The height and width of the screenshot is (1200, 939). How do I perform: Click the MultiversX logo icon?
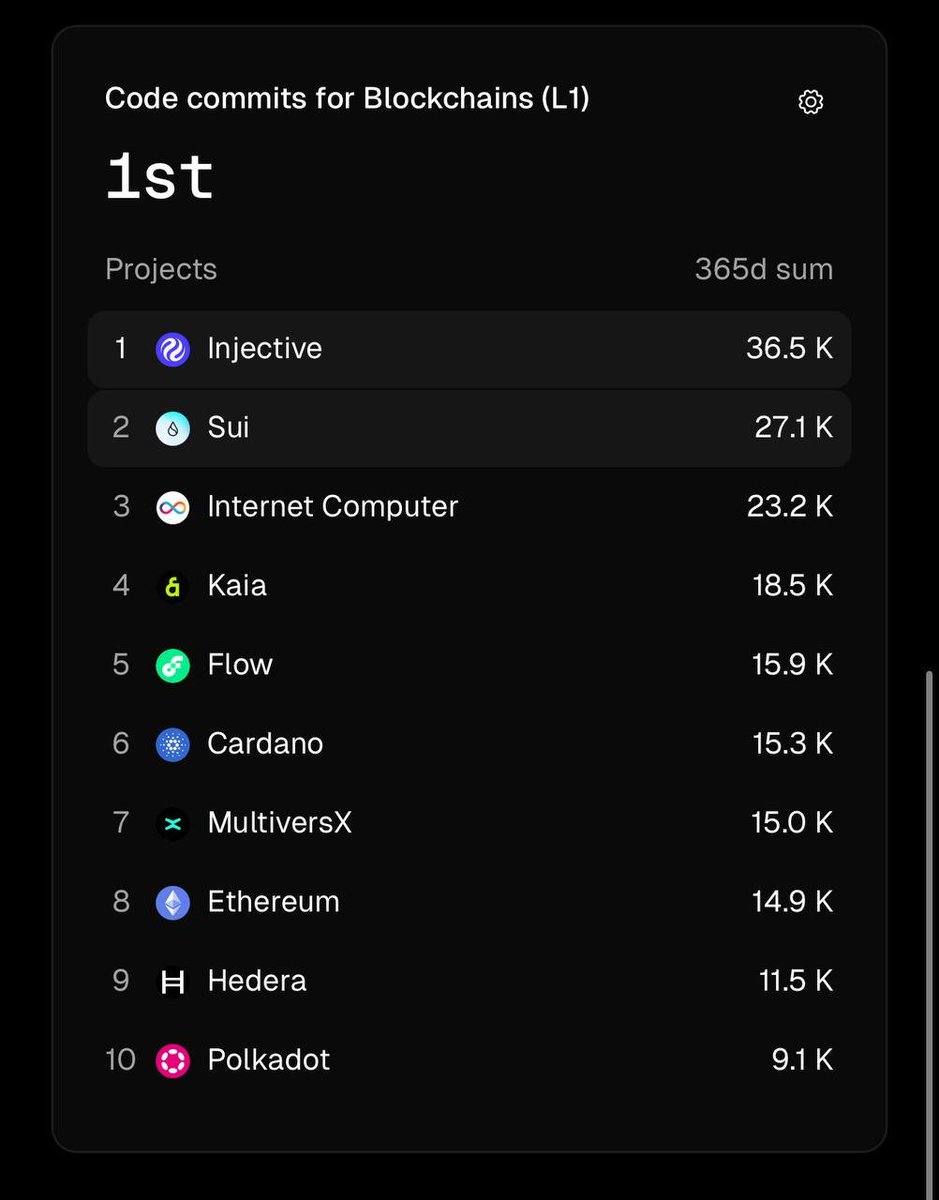(x=173, y=823)
